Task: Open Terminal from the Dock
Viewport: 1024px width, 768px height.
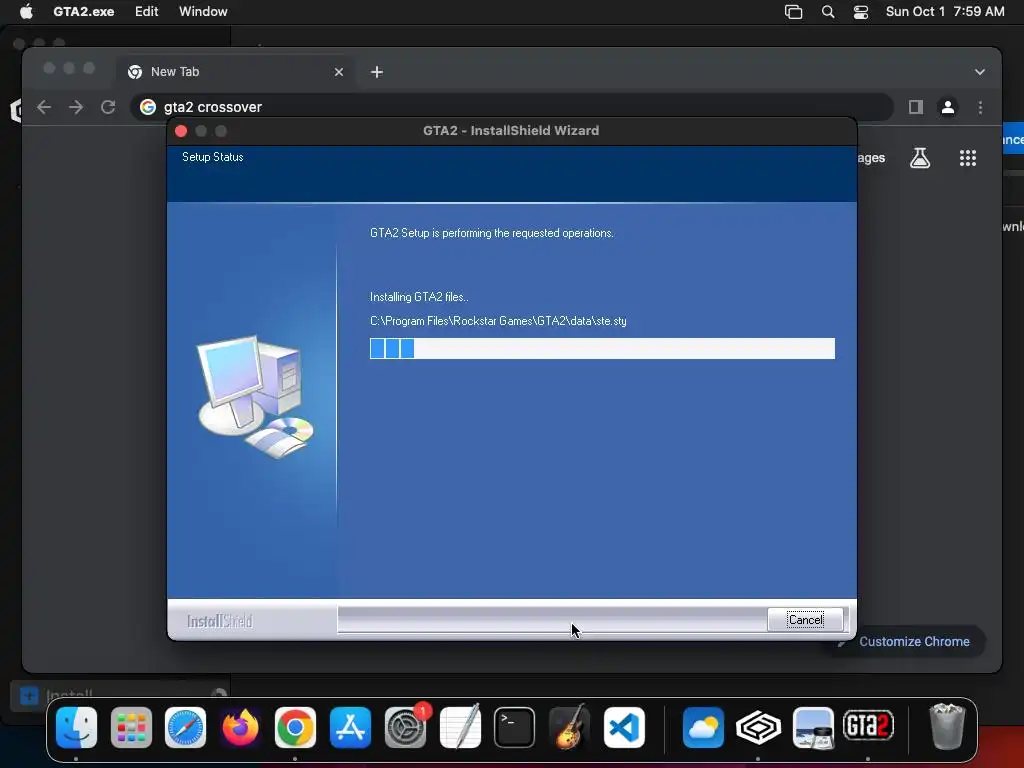Action: click(x=515, y=727)
